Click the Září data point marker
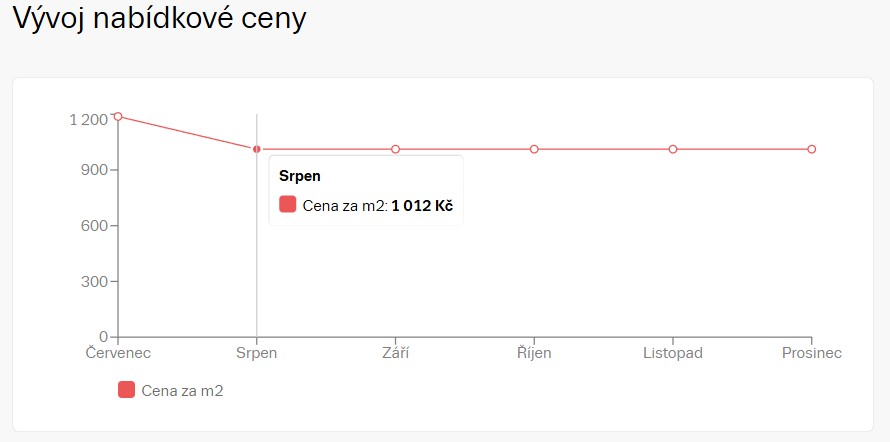The height and width of the screenshot is (442, 890). (x=396, y=149)
